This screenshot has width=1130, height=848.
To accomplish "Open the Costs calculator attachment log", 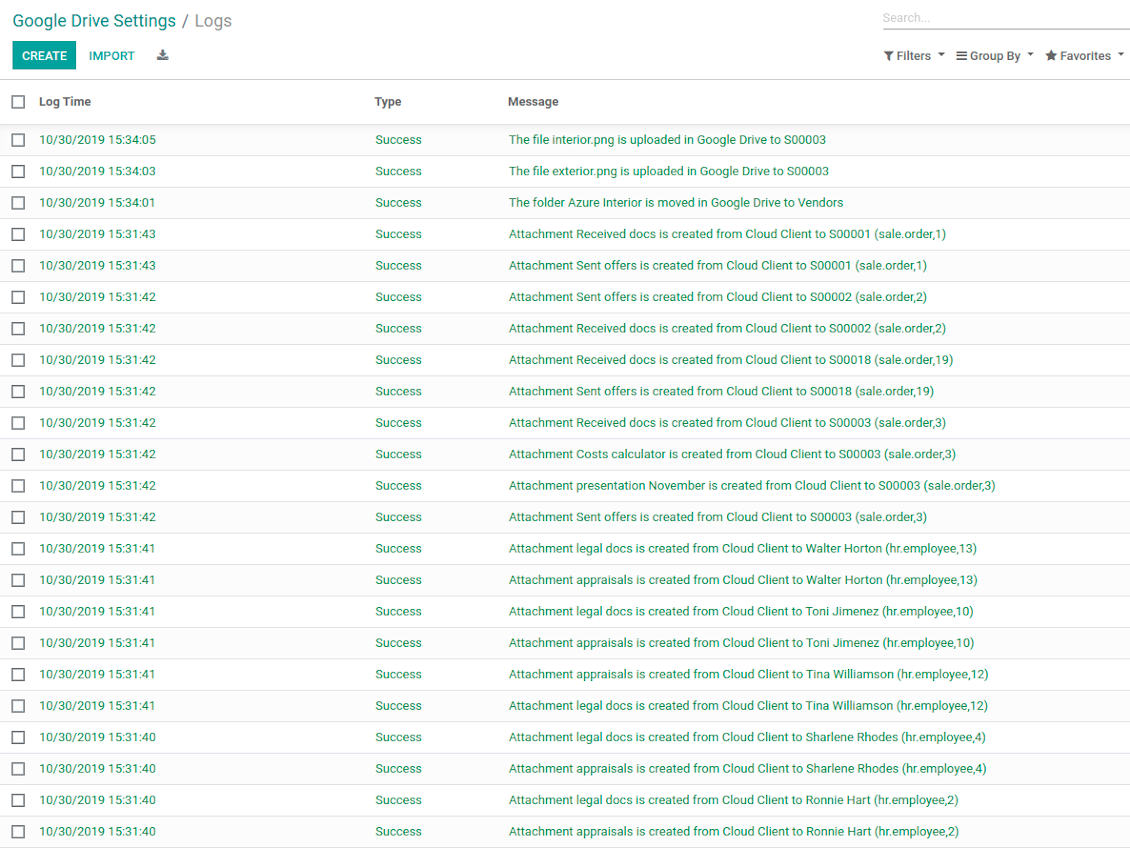I will point(732,454).
